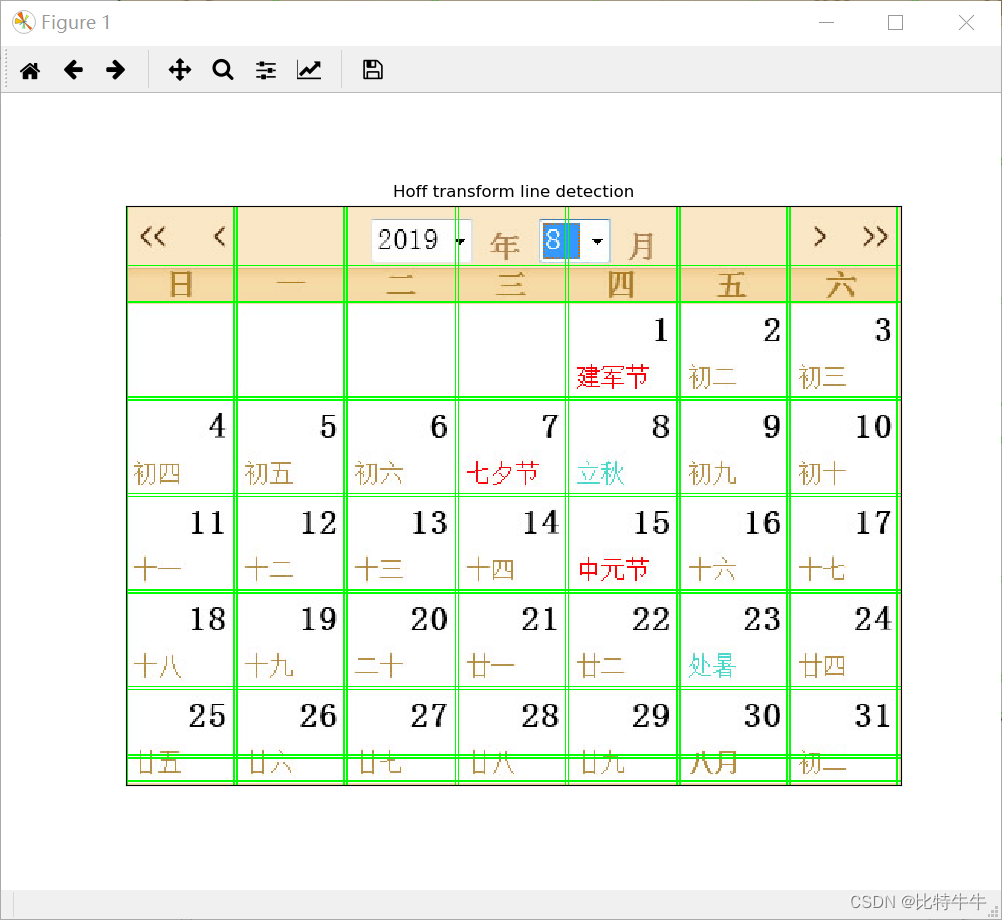Click the matplotlib Figure 1 window icon
Image resolution: width=1002 pixels, height=920 pixels.
point(23,22)
